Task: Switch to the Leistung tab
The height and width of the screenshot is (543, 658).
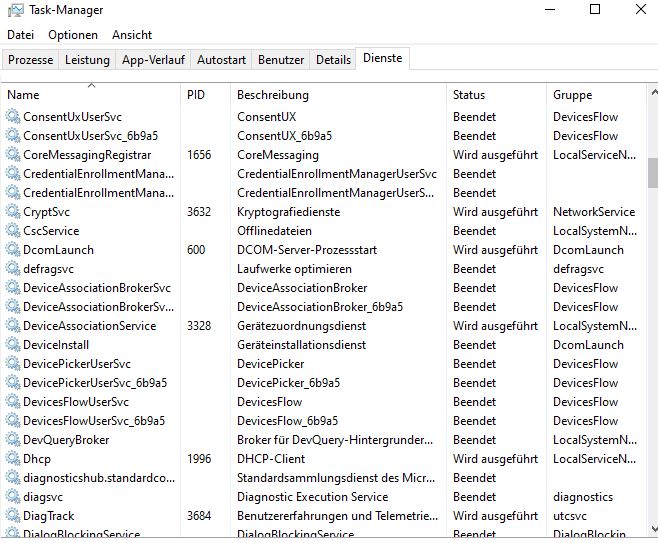Action: click(87, 60)
